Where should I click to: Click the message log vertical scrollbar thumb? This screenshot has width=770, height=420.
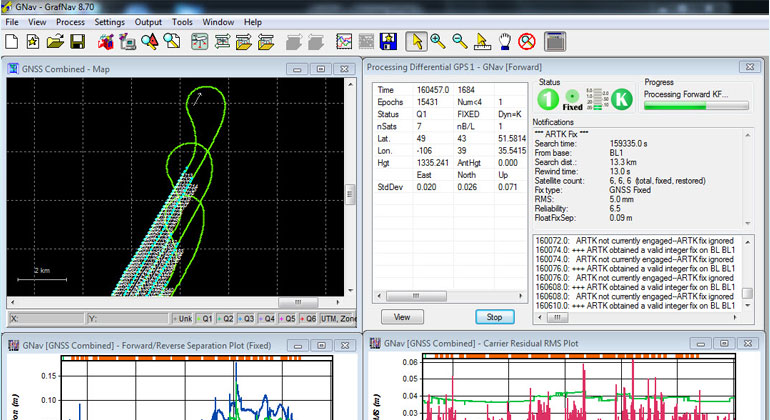click(747, 293)
